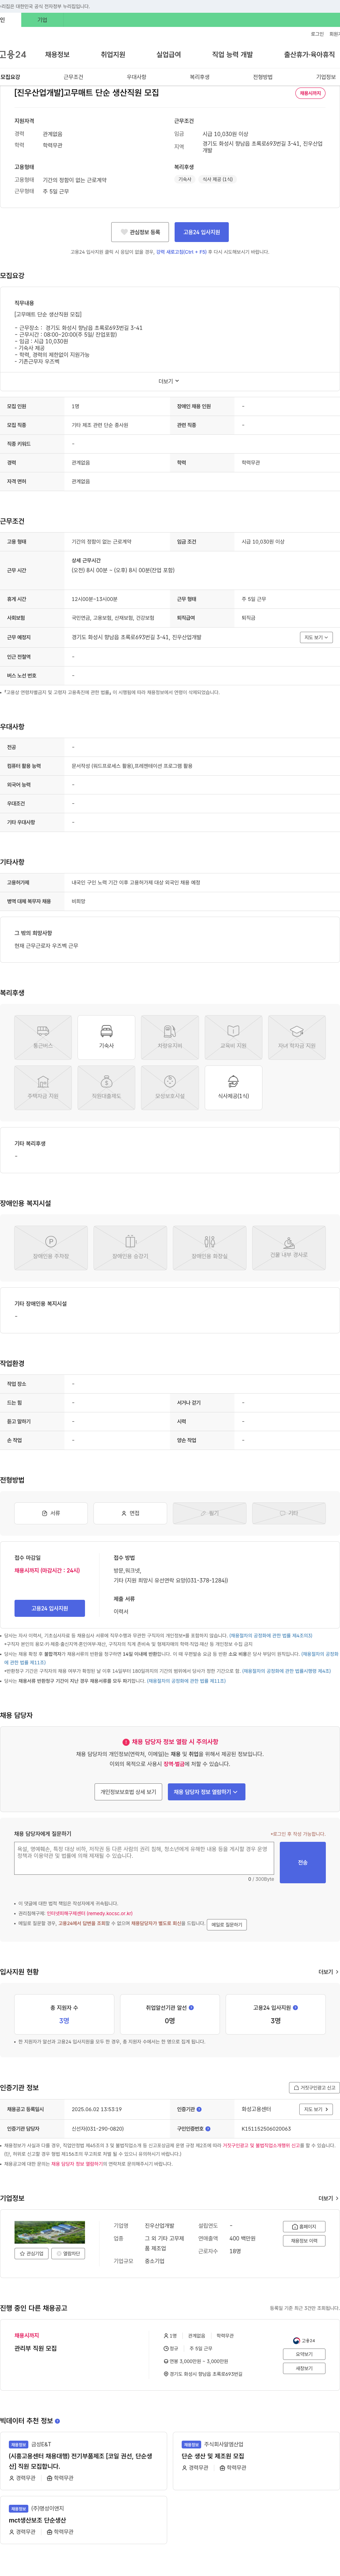
Task: Open the 관리부 직원 모집 posting
Action: point(36,2348)
